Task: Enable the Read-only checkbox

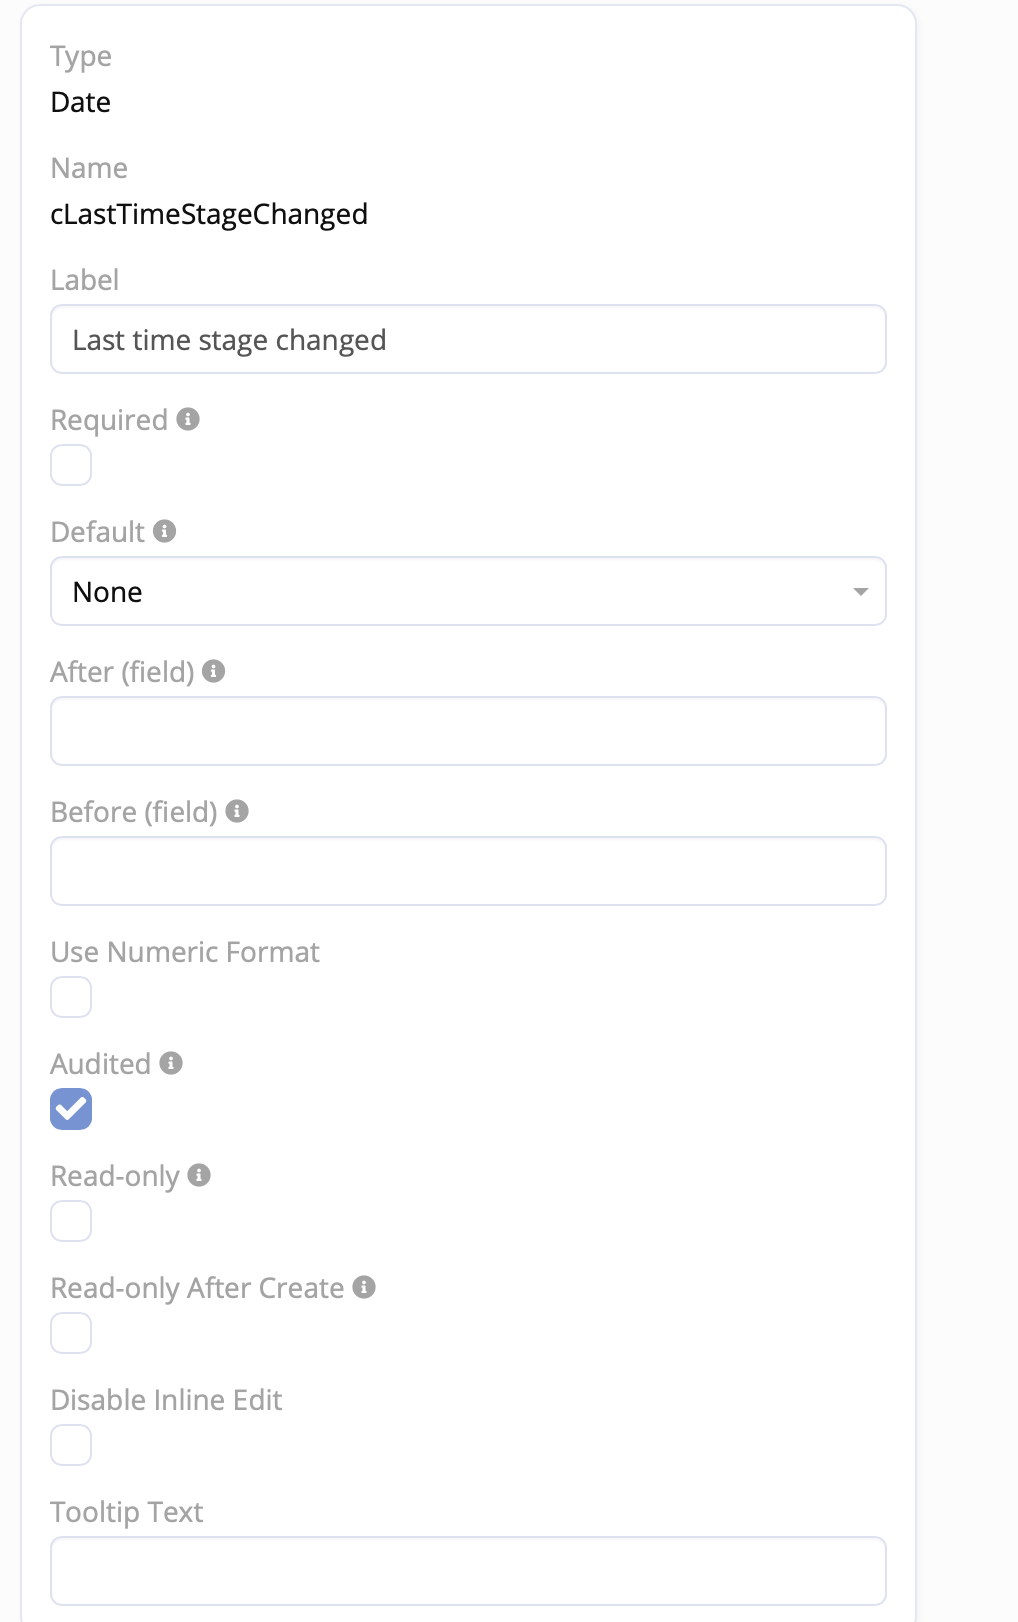Action: coord(71,1221)
